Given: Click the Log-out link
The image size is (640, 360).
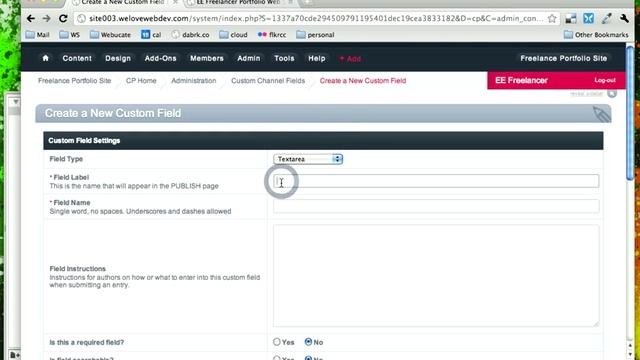Looking at the screenshot, I should 605,80.
